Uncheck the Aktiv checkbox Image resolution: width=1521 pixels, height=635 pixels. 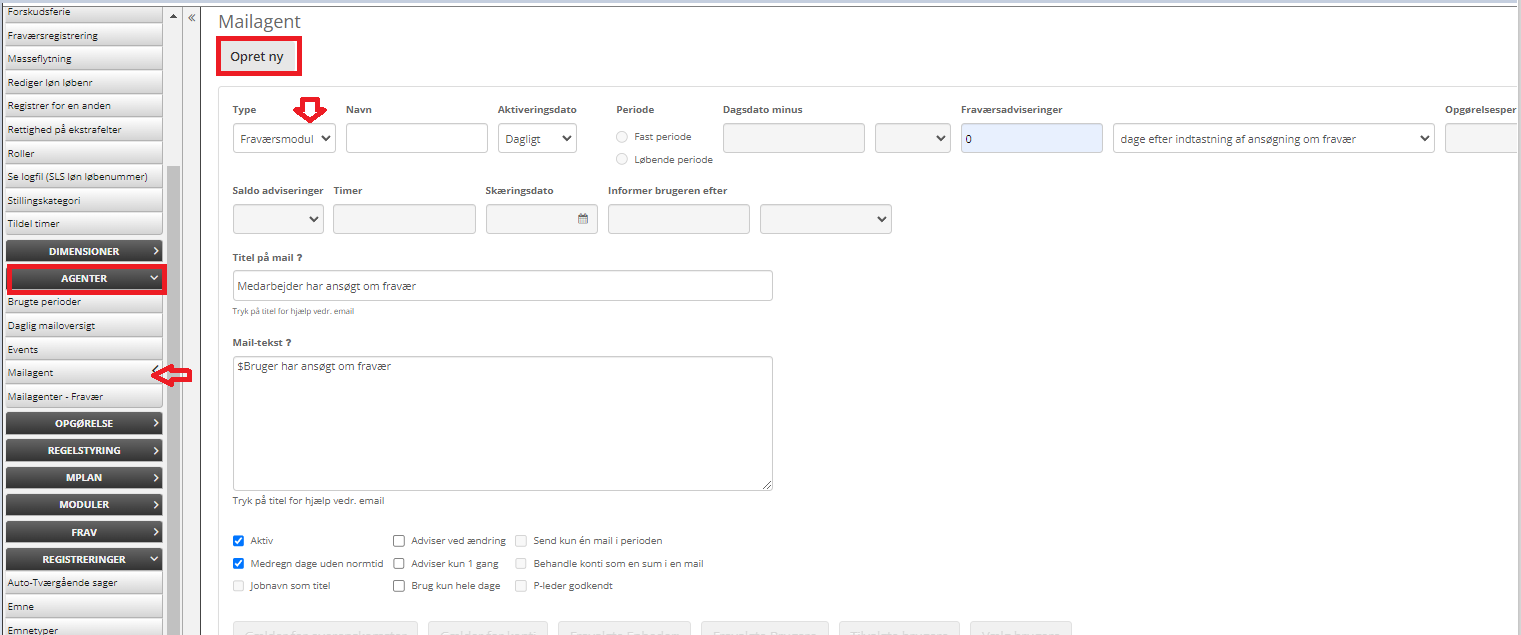[238, 541]
